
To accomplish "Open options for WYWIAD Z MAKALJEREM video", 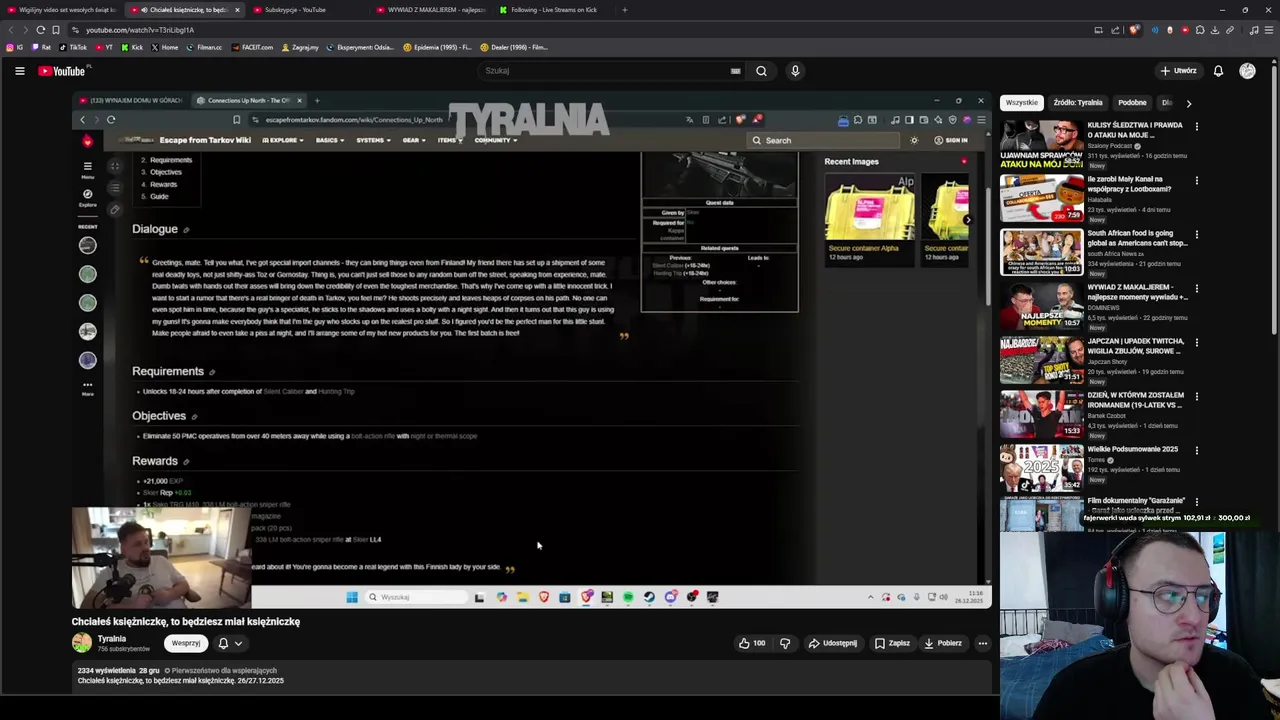I will (x=1196, y=289).
